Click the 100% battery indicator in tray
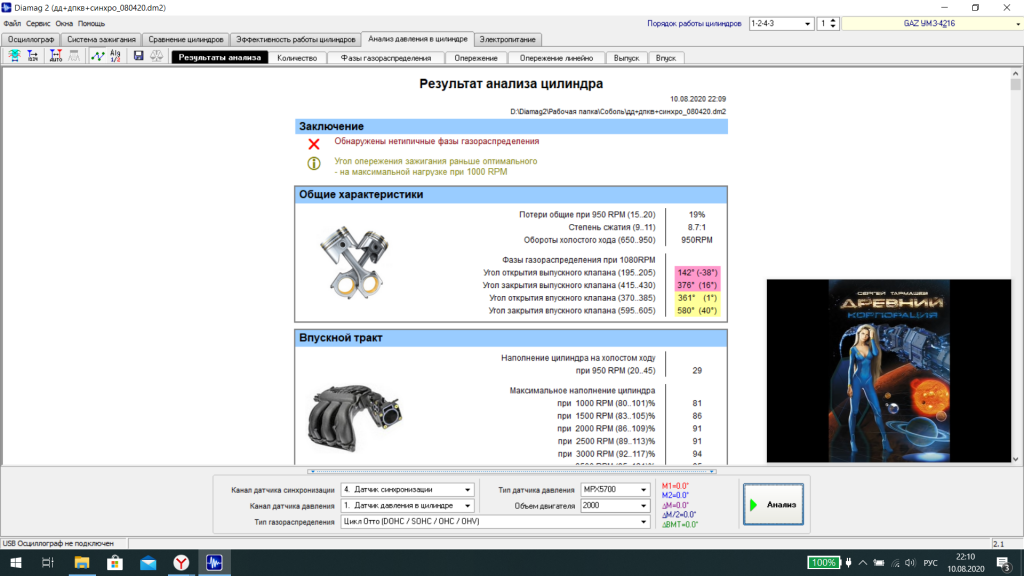This screenshot has width=1024, height=576. click(823, 562)
